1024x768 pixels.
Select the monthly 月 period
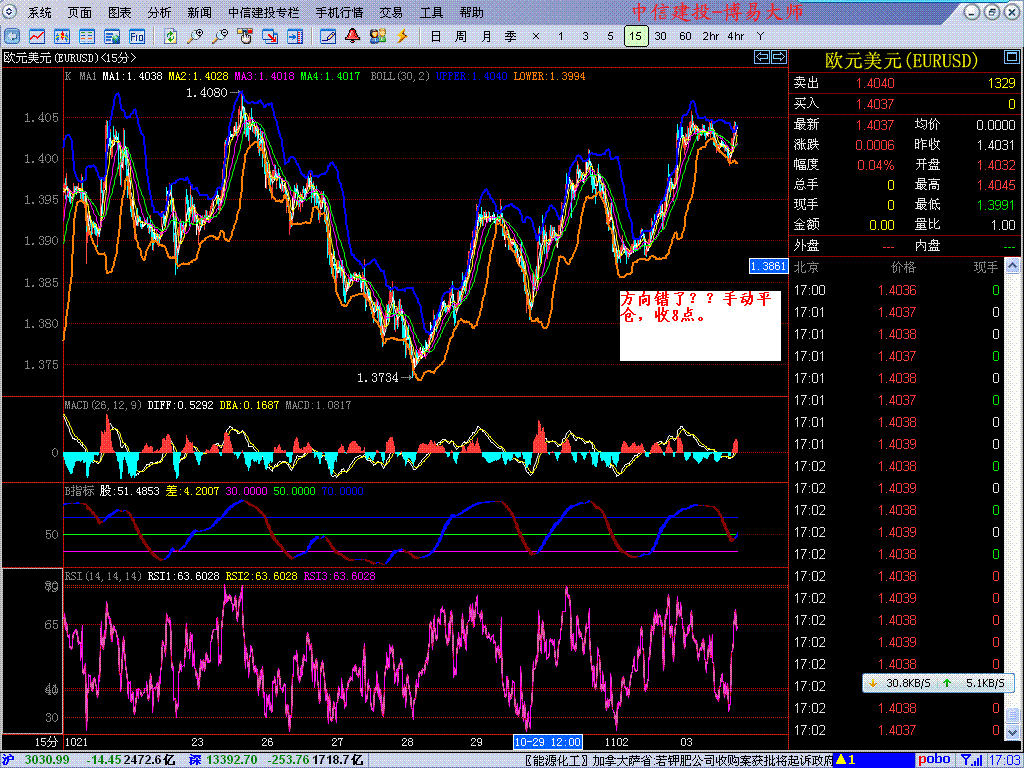(486, 36)
